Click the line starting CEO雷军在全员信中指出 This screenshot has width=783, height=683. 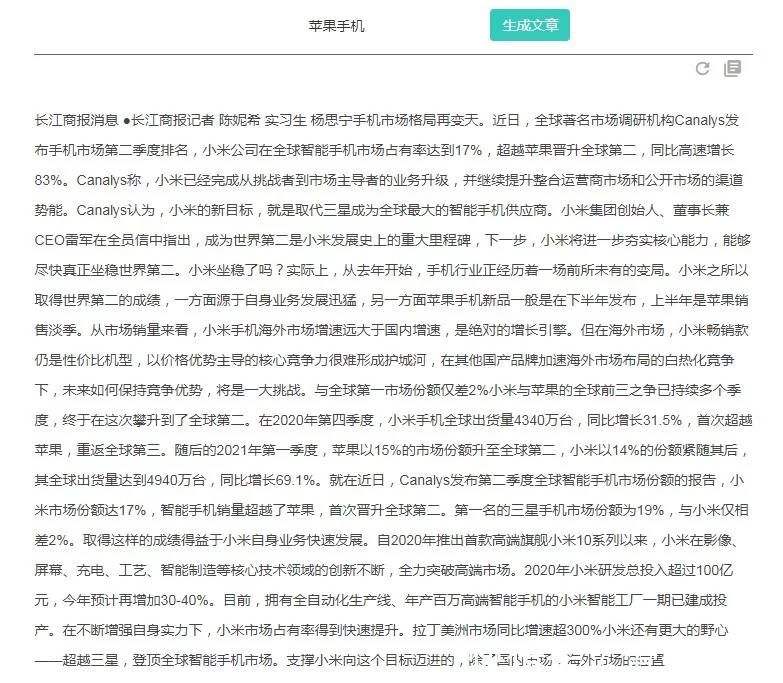pos(392,240)
